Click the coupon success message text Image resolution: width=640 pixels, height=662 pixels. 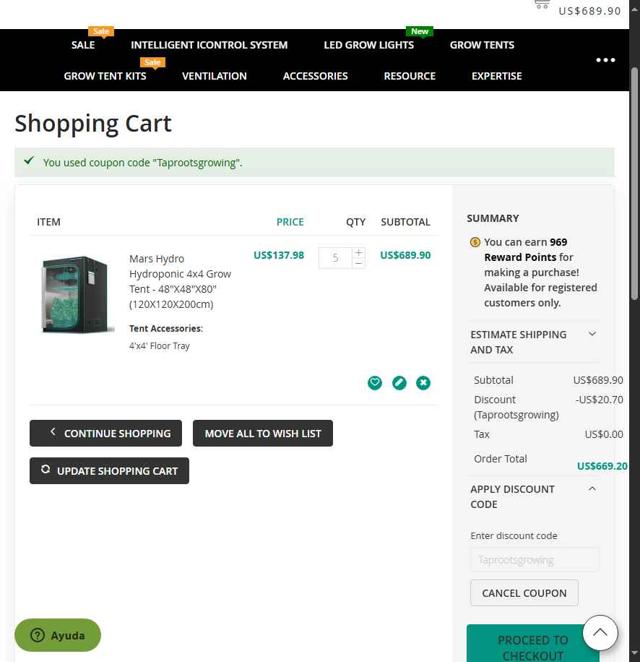pos(142,163)
